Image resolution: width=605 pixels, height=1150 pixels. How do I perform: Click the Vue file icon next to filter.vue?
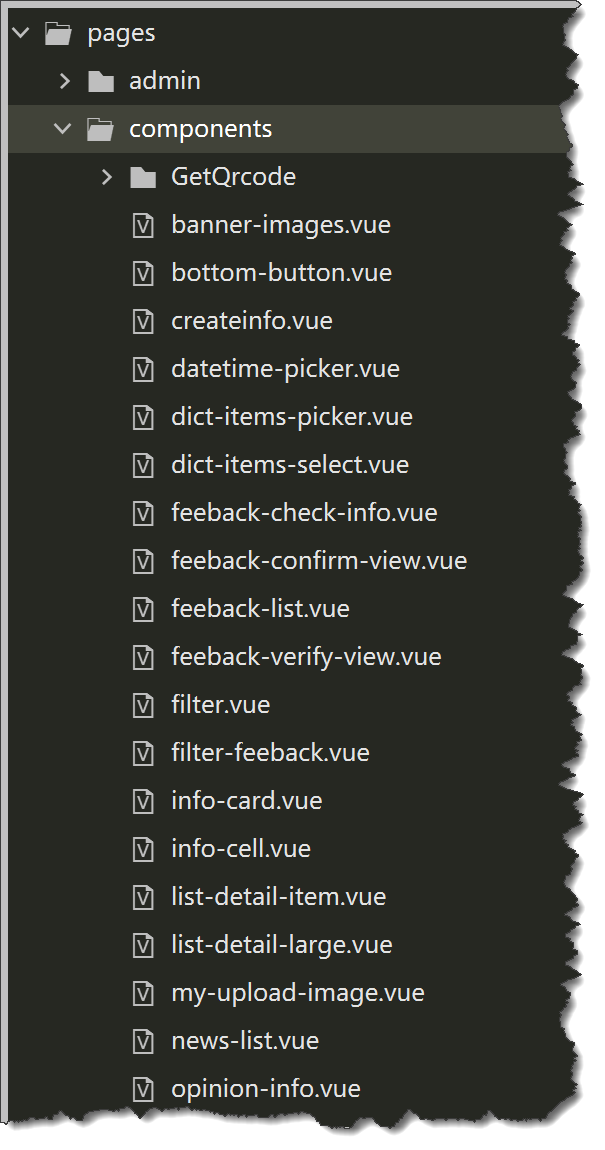click(143, 705)
